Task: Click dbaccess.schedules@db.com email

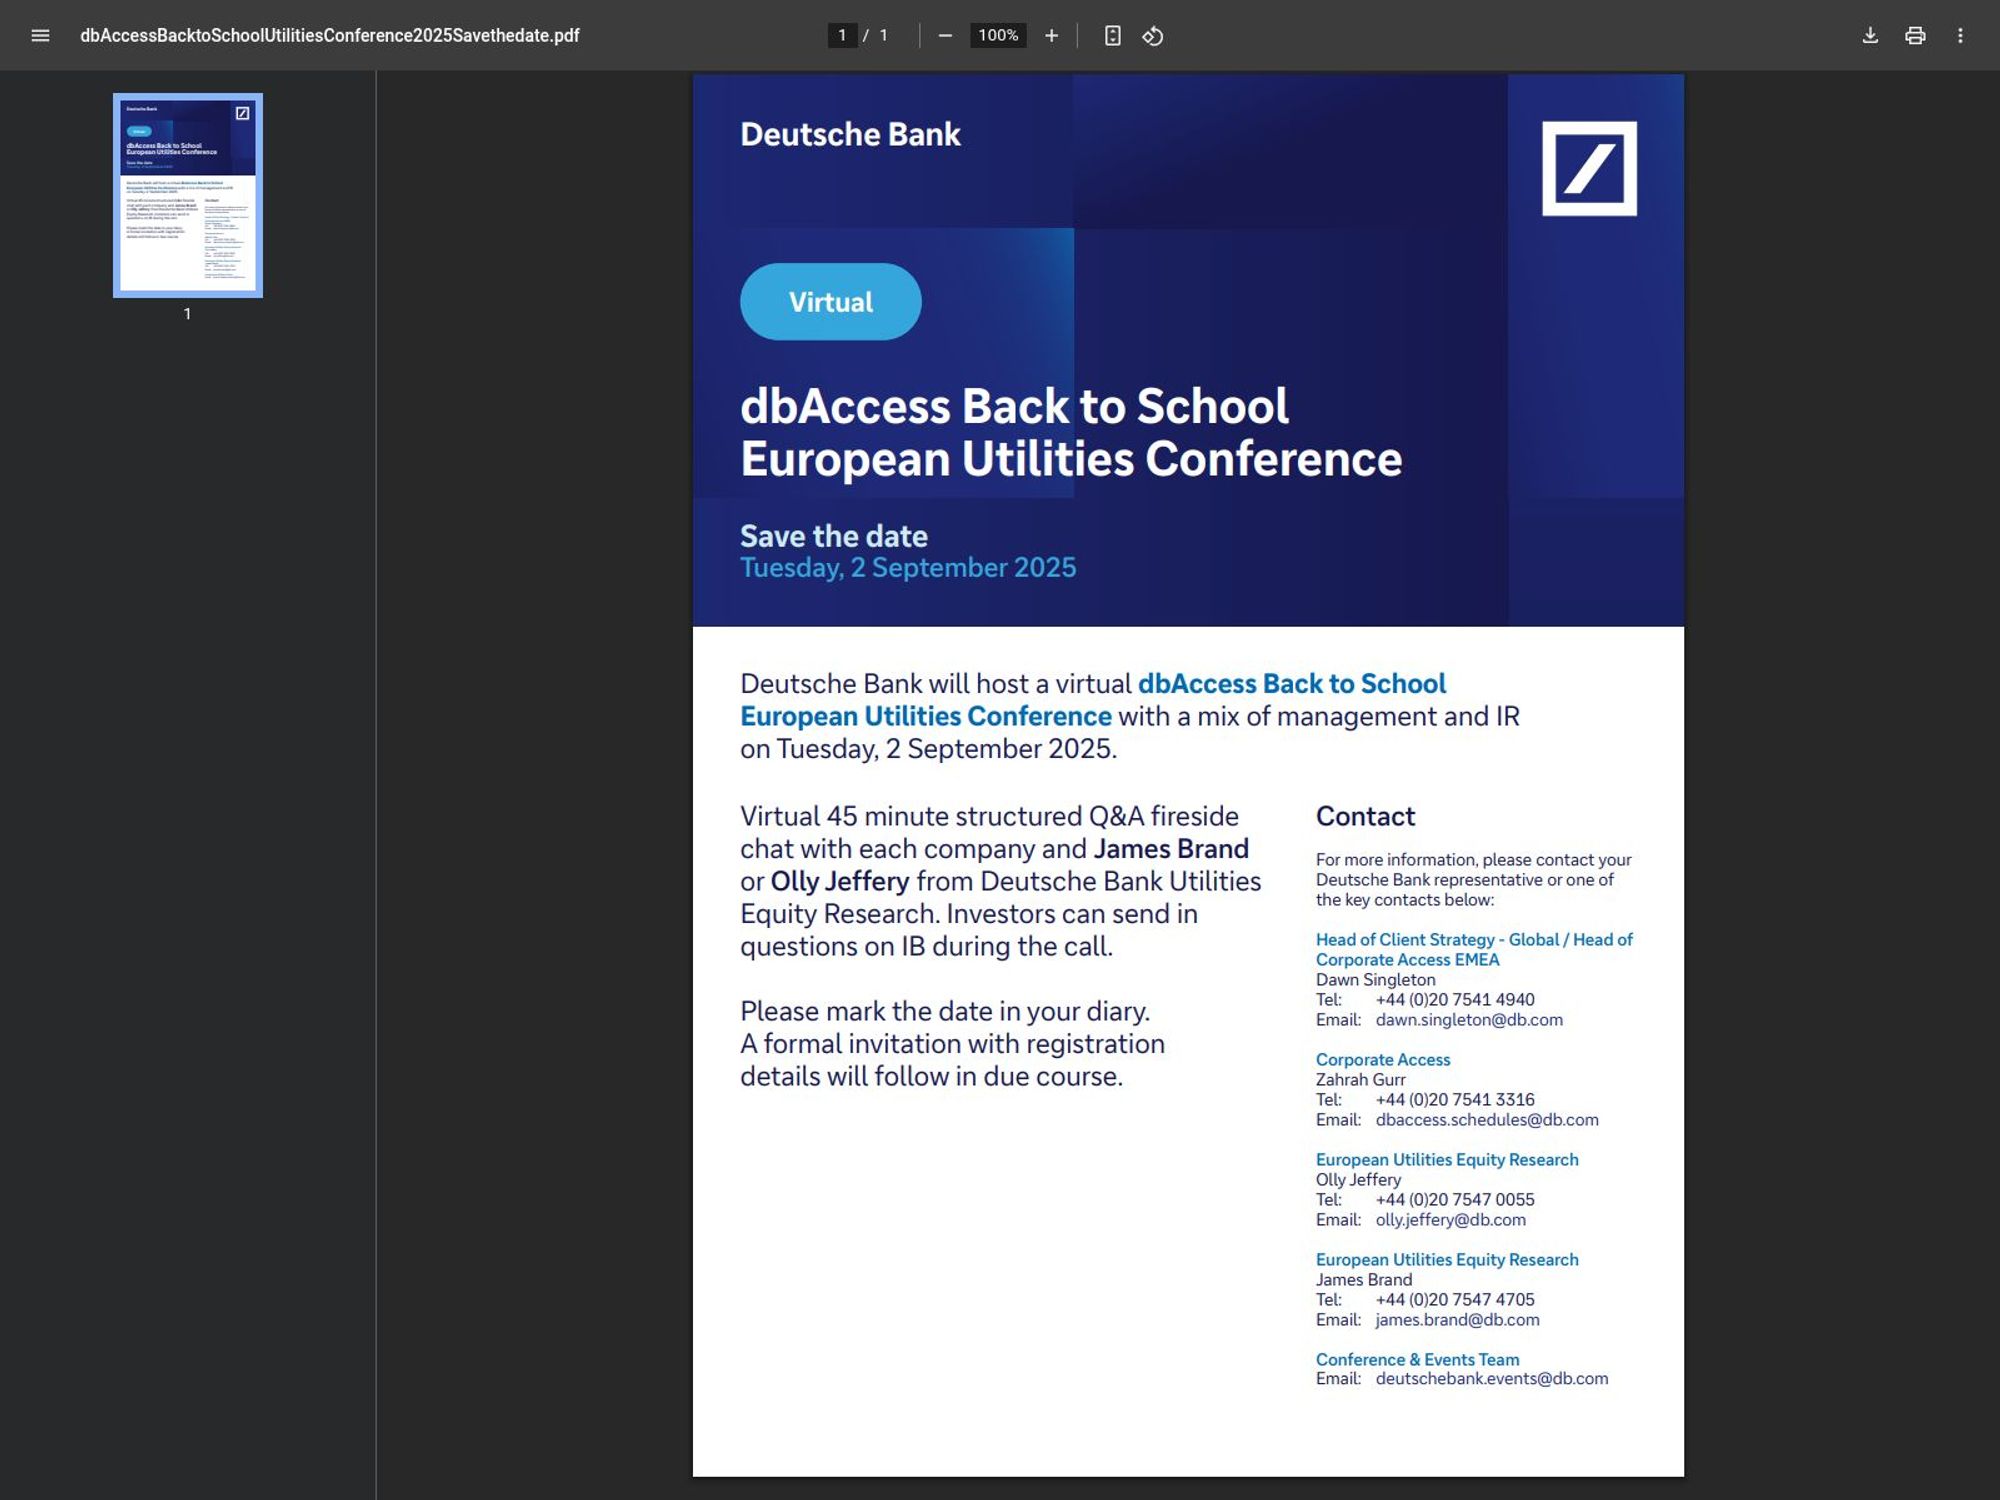Action: 1487,1120
